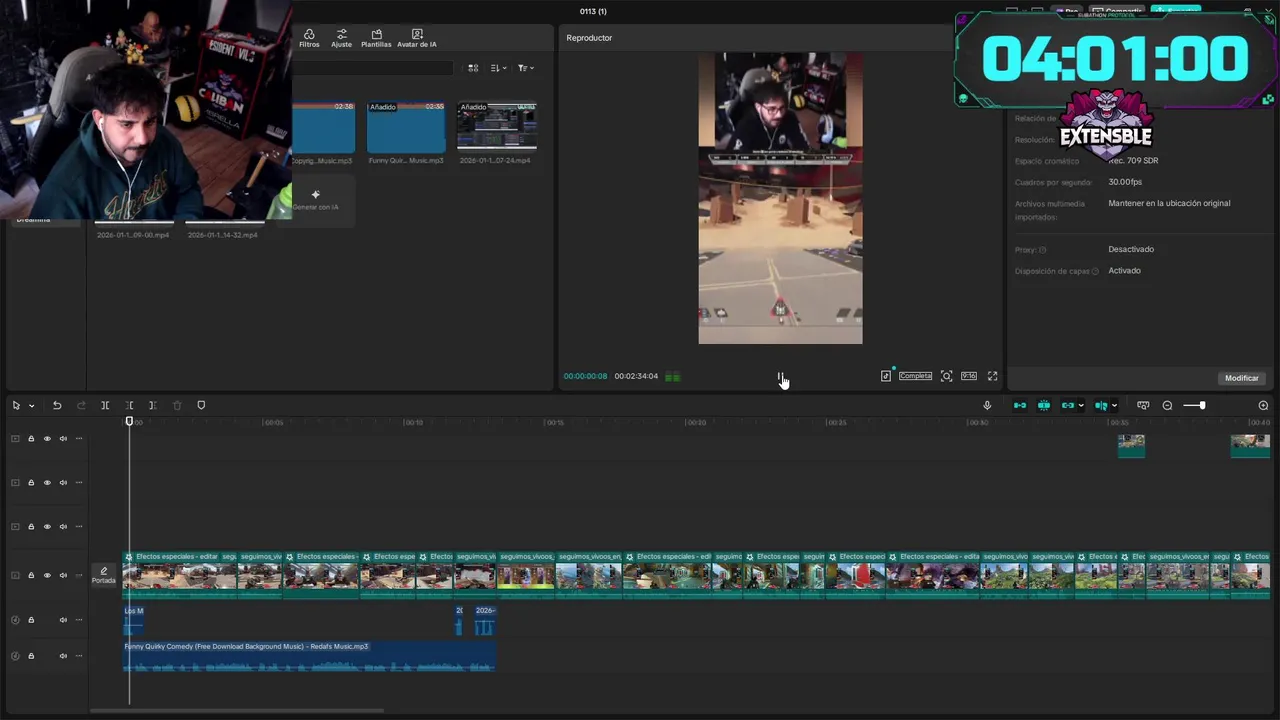Viewport: 1280px width, 720px height.
Task: Click the playhead handle on the ruler
Action: point(129,421)
